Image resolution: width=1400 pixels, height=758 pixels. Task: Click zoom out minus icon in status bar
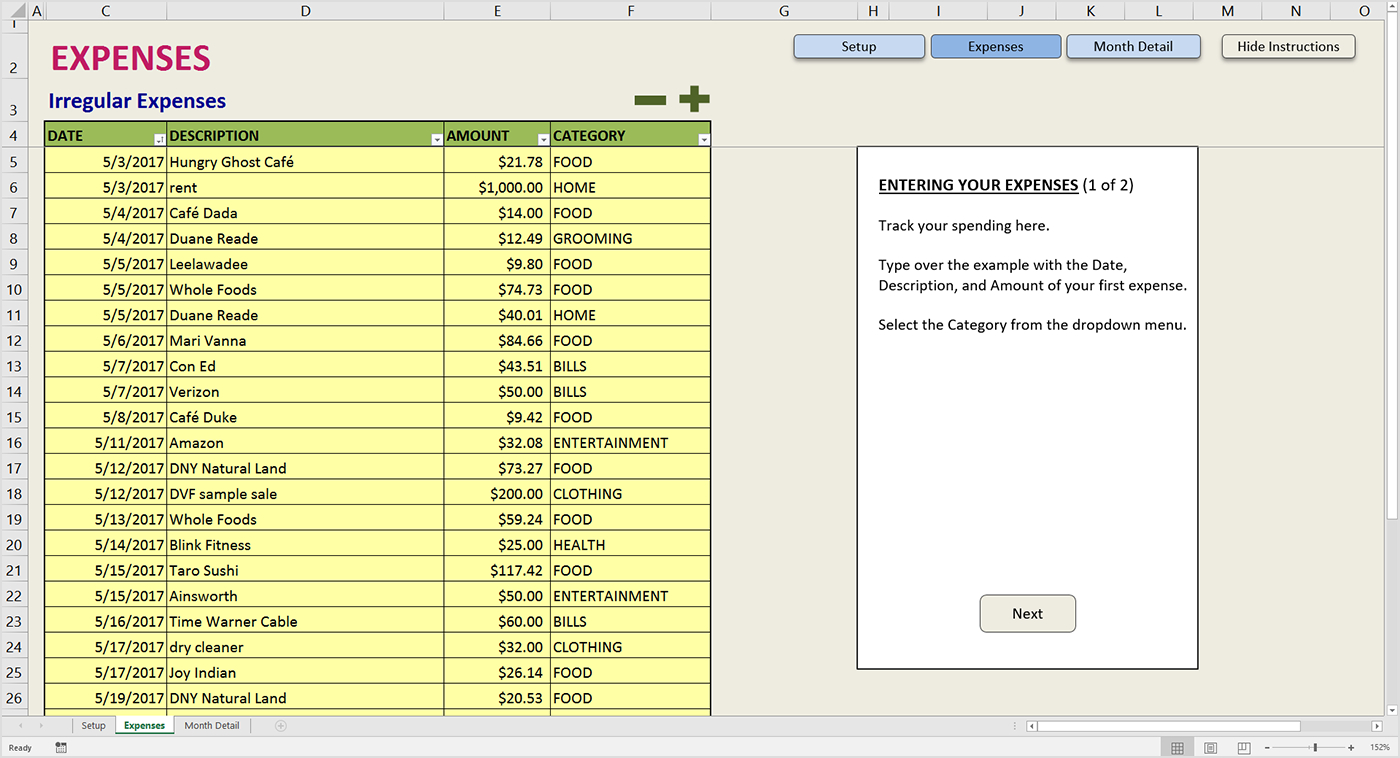point(1267,748)
